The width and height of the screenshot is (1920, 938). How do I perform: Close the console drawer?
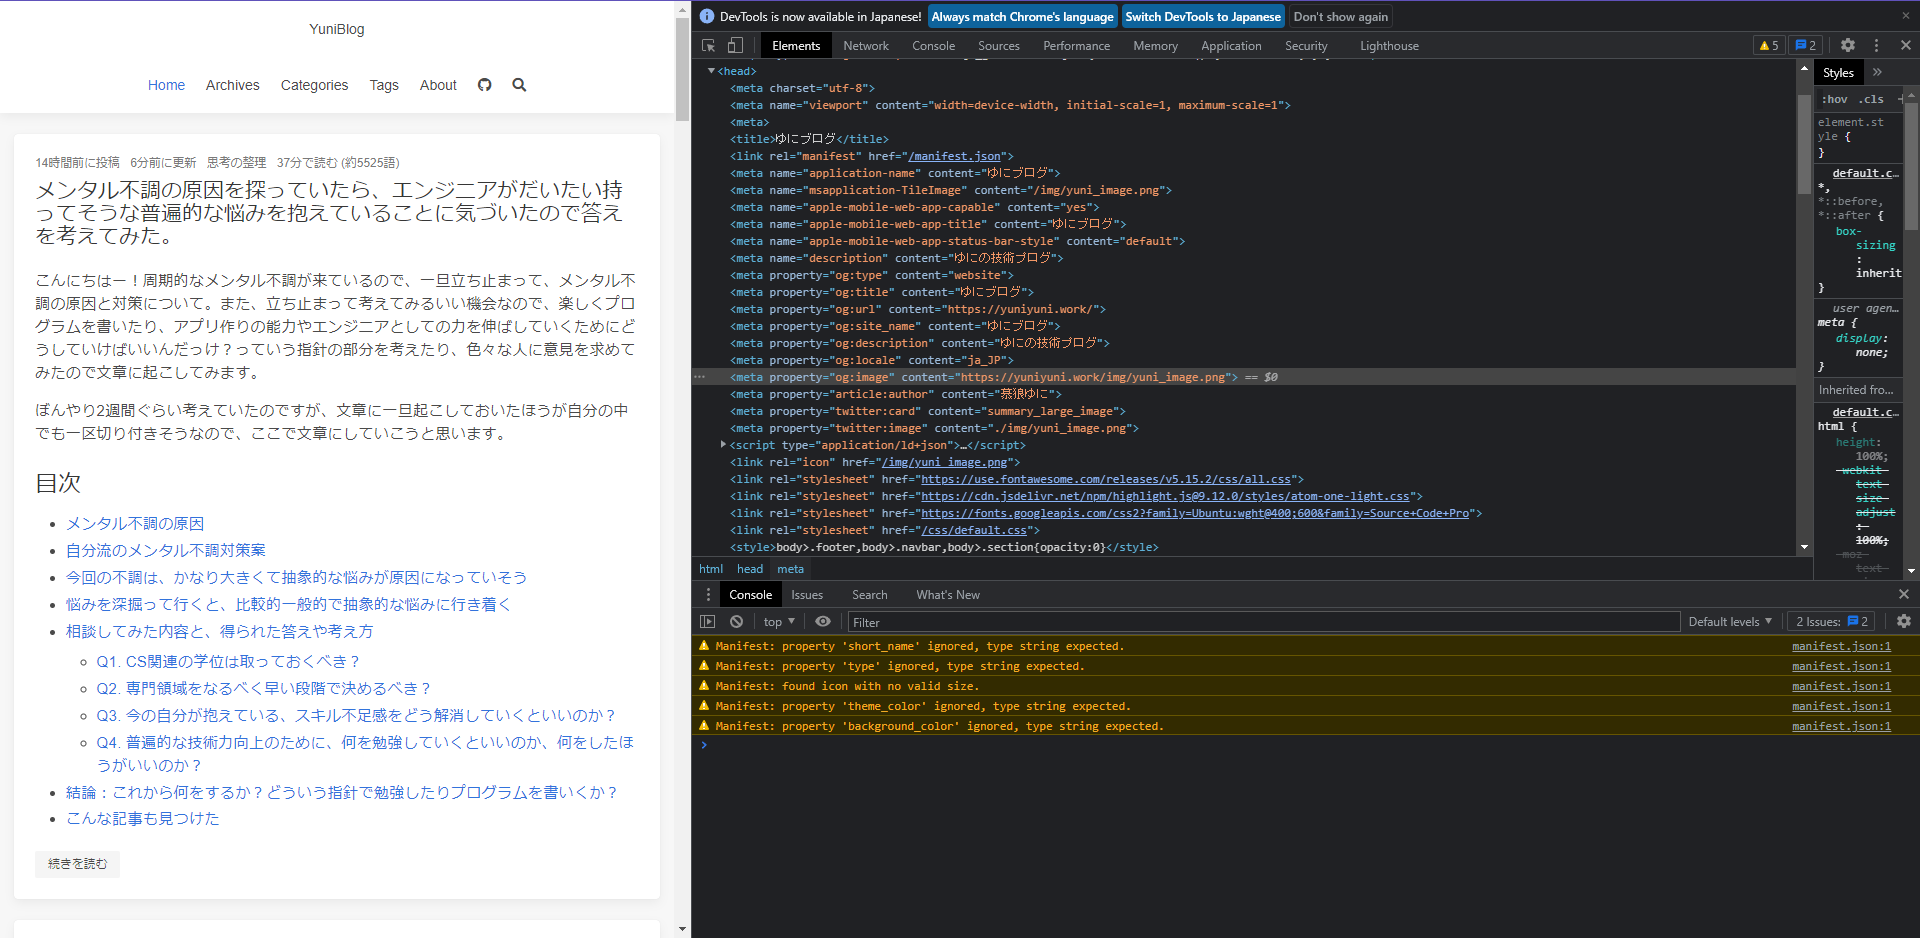pyautogui.click(x=1904, y=594)
